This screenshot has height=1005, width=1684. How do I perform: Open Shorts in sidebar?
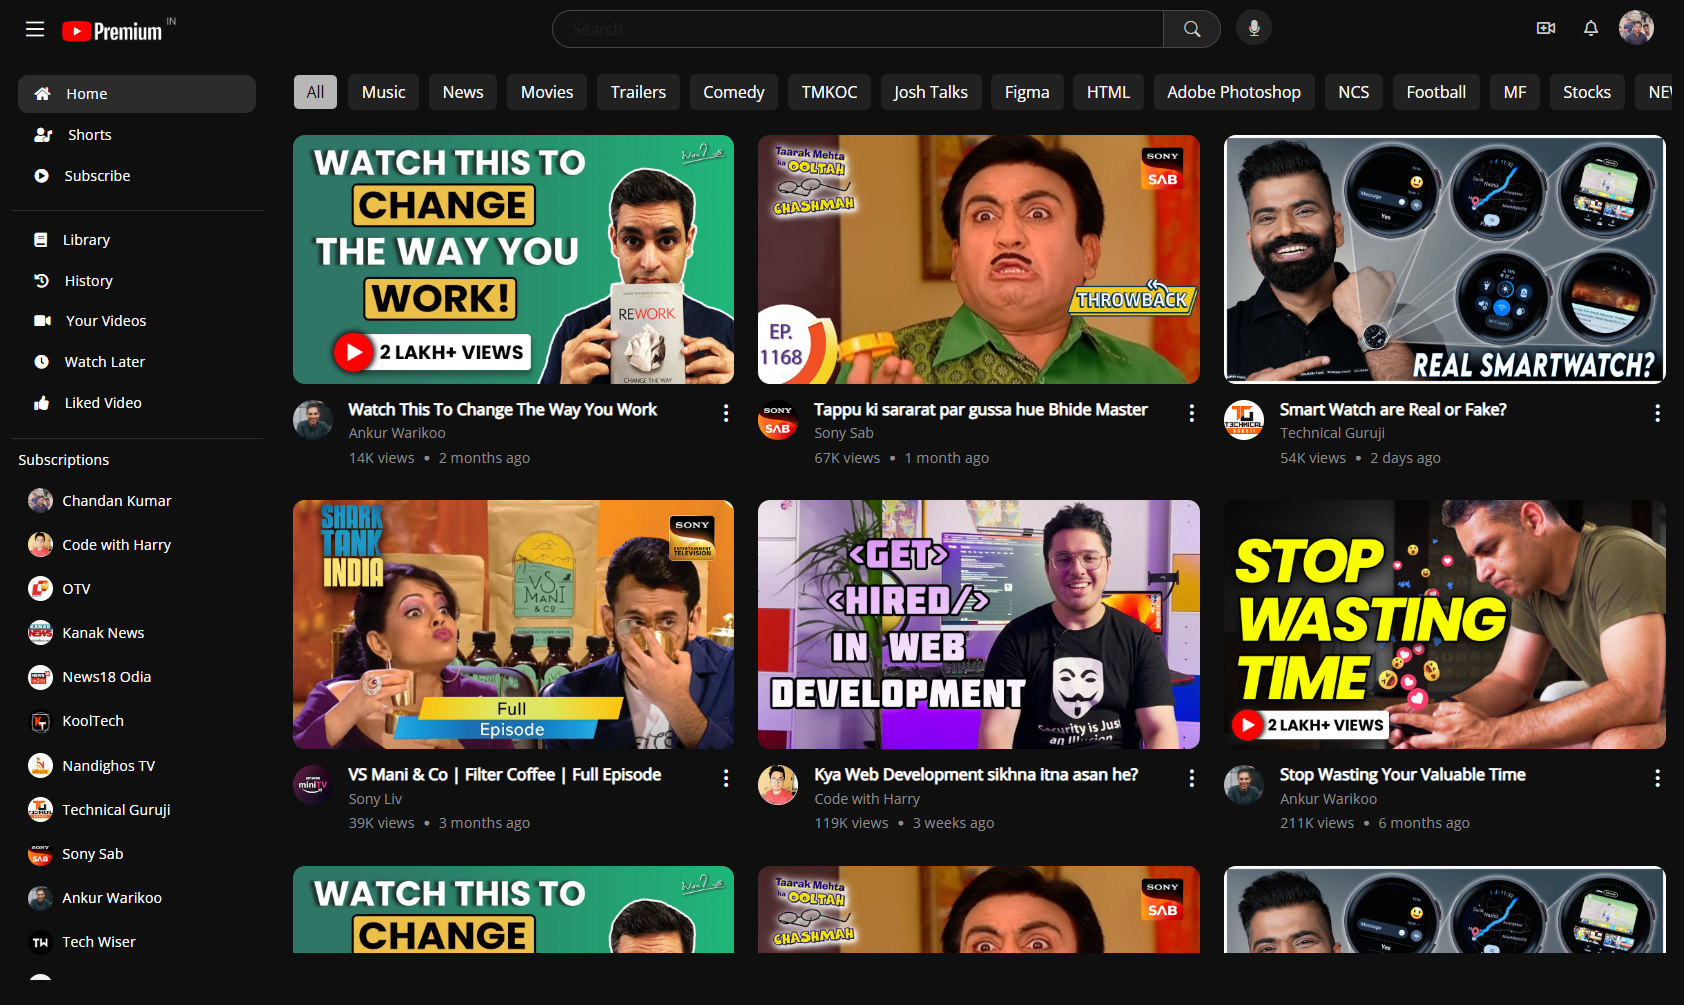pyautogui.click(x=137, y=135)
